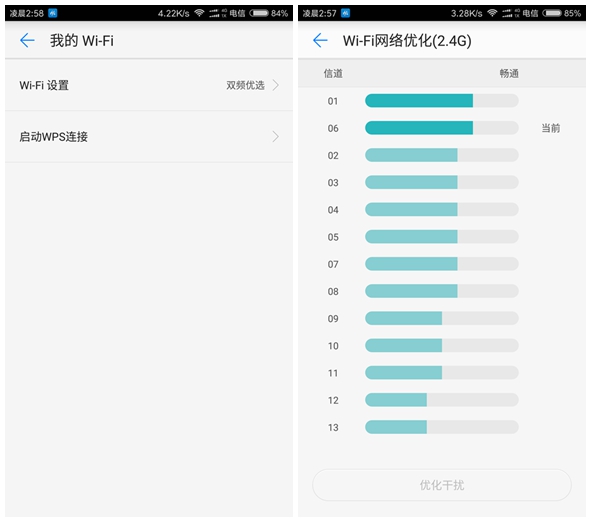The width and height of the screenshot is (591, 522).
Task: Tap the 我的 Wi-Fi title
Action: pyautogui.click(x=82, y=41)
